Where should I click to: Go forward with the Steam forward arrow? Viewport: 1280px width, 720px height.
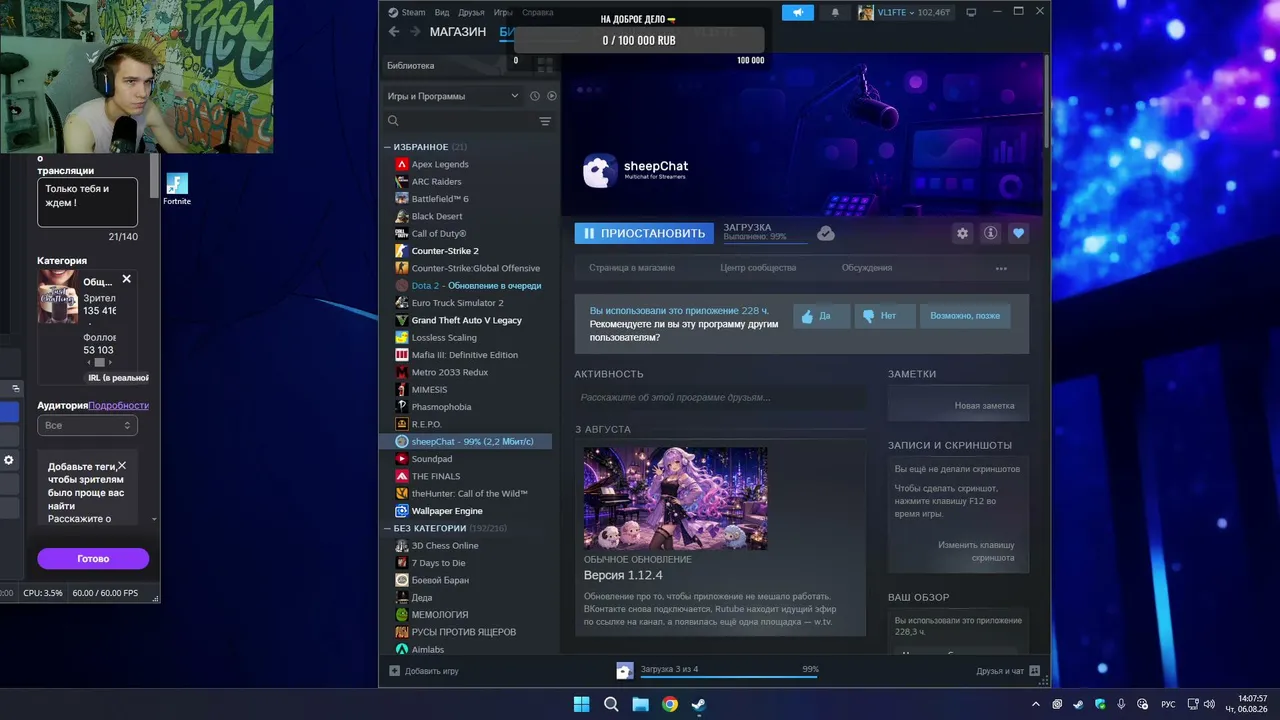click(x=413, y=32)
